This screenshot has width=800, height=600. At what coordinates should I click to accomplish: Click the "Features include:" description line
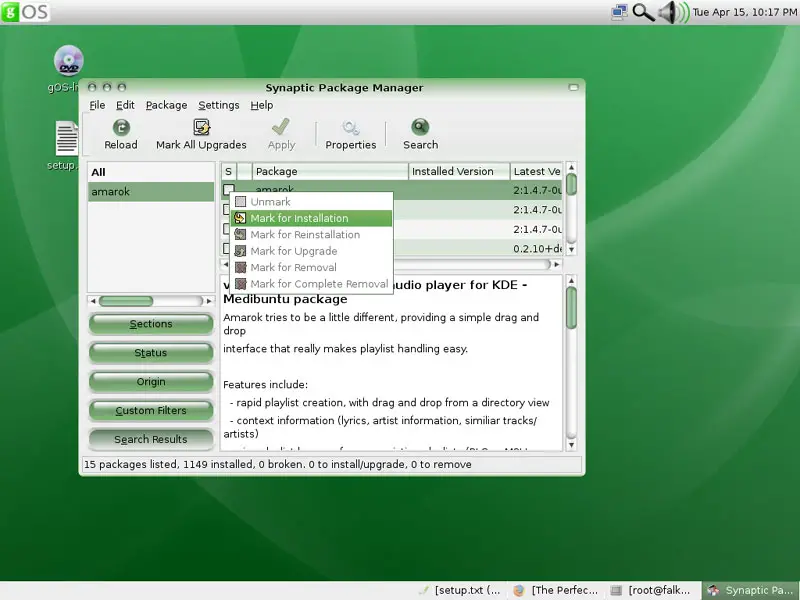click(x=265, y=385)
